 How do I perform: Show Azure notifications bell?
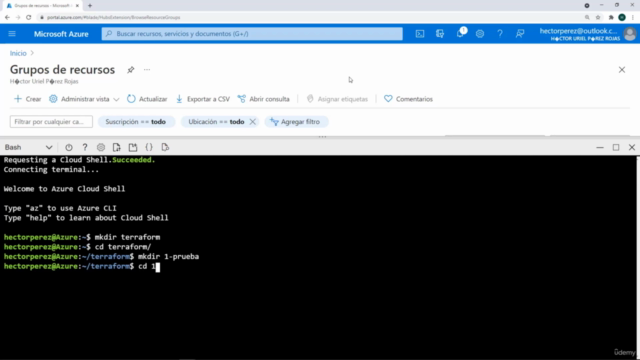coord(460,33)
